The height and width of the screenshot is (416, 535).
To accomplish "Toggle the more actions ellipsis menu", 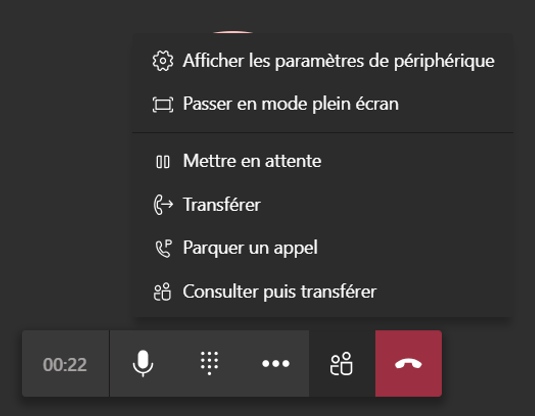I will (x=276, y=363).
